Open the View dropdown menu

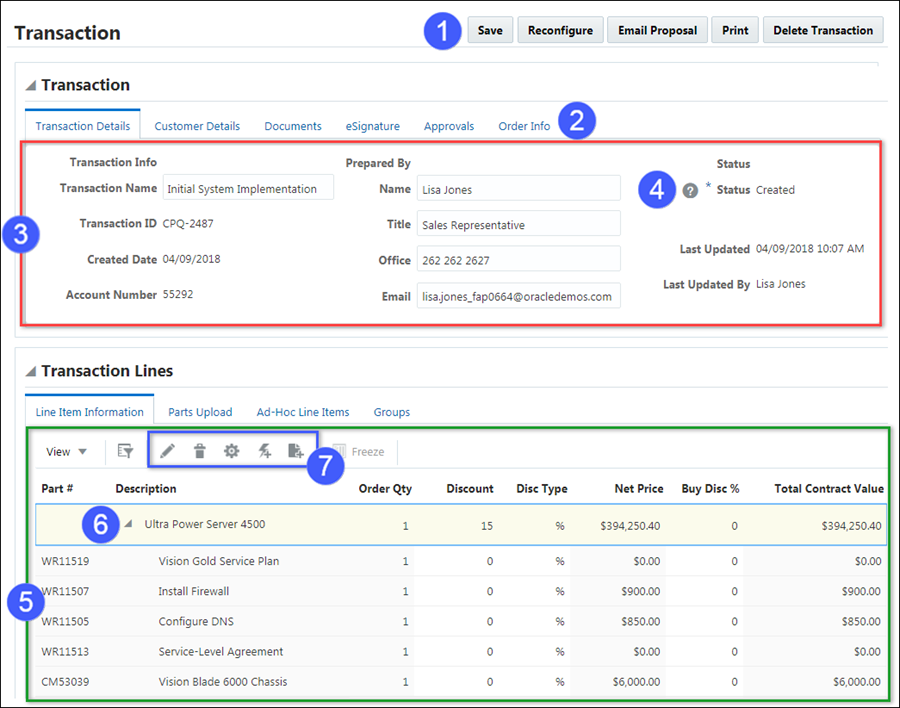coord(65,451)
